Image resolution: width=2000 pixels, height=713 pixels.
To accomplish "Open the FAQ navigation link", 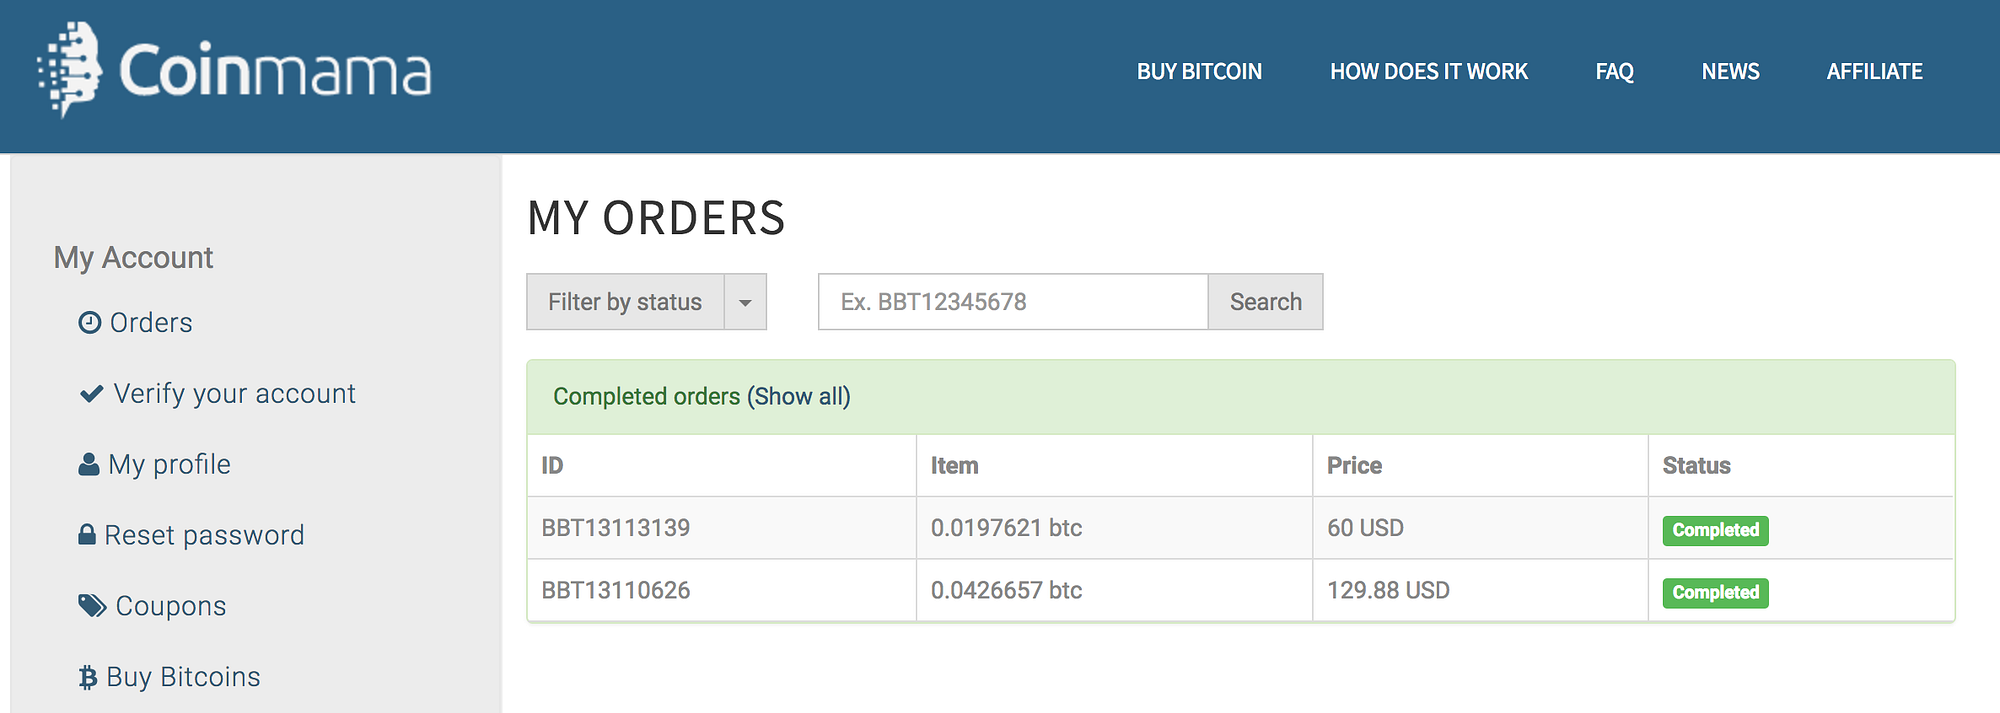I will (1614, 72).
